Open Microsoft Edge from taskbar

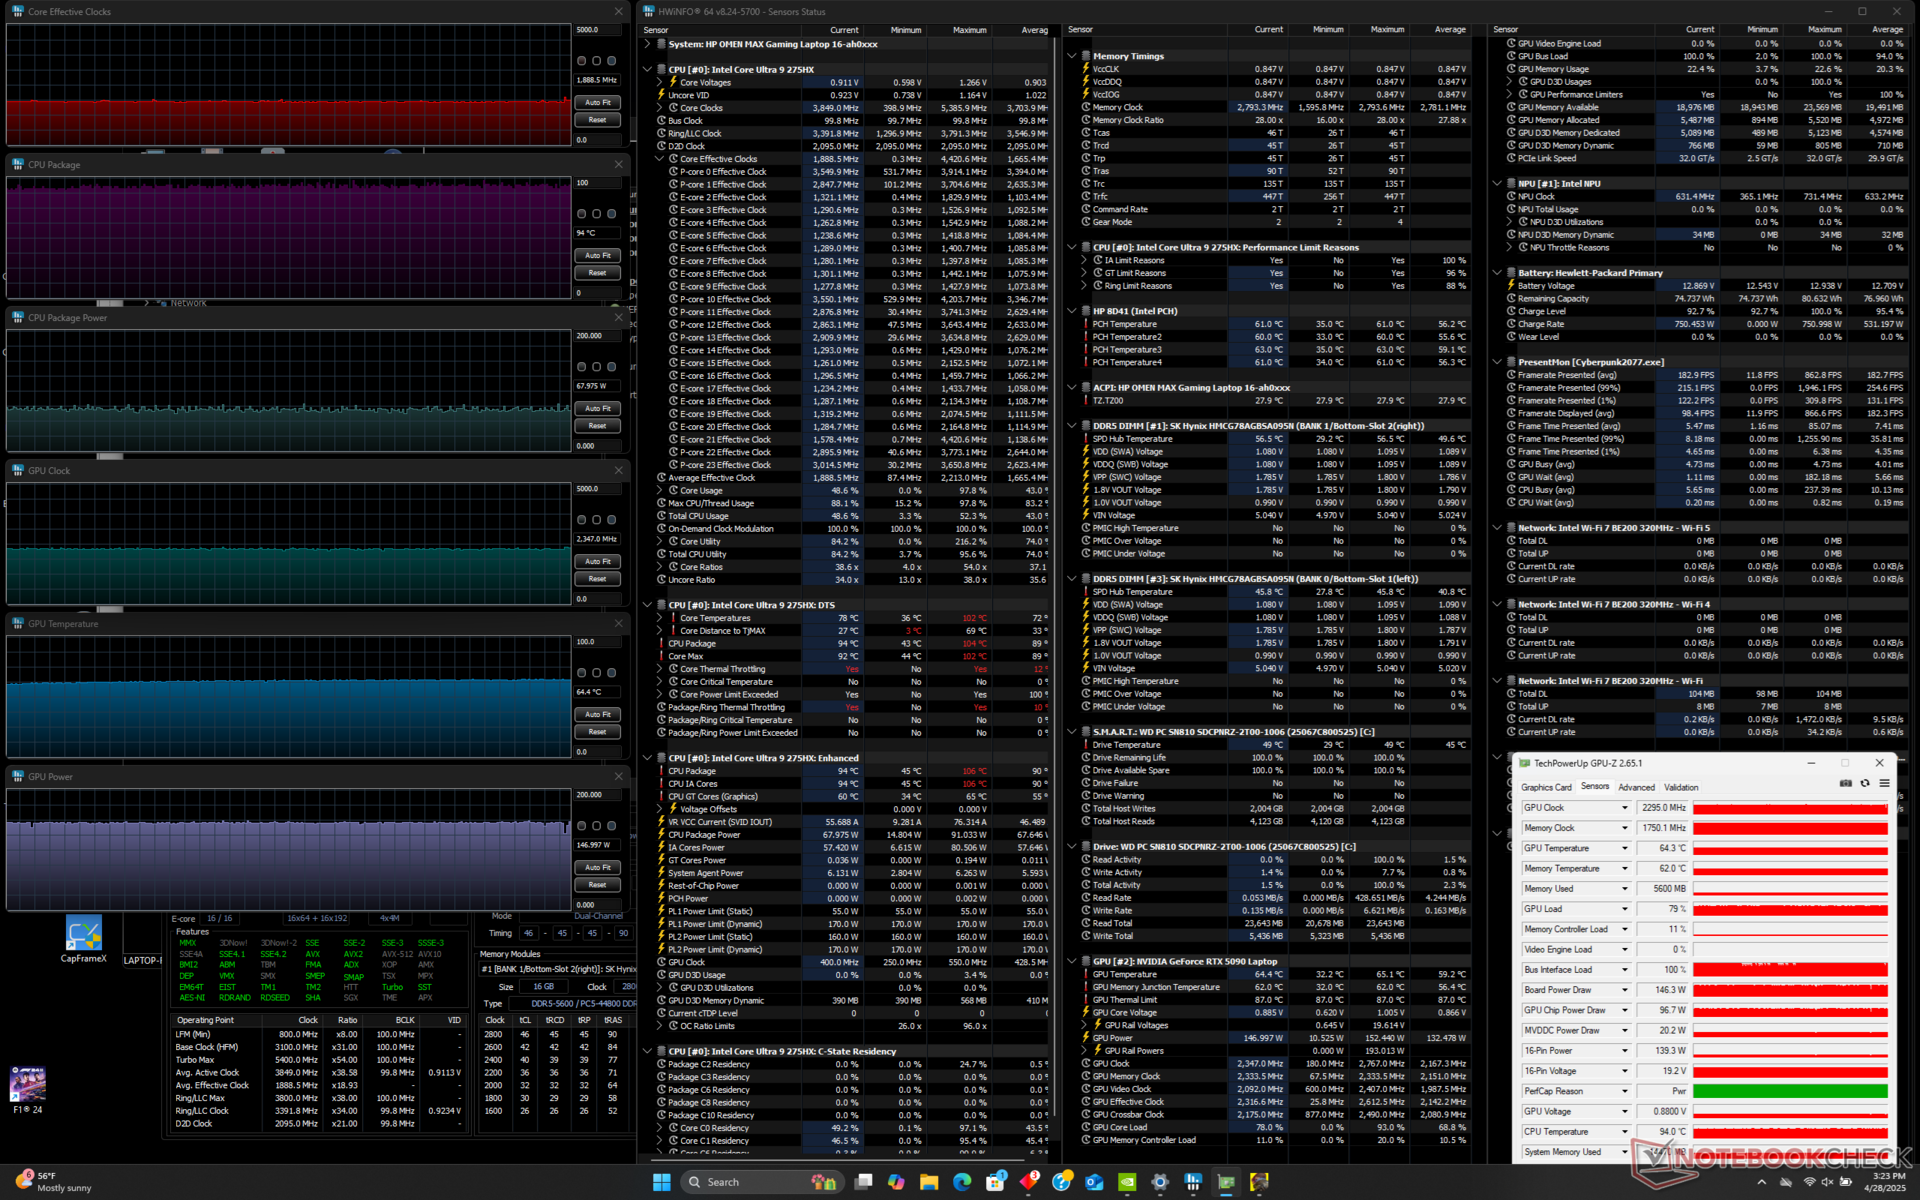(962, 1181)
